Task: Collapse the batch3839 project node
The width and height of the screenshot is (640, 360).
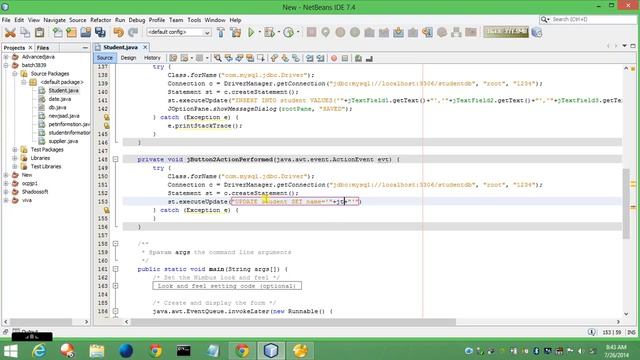Action: coord(6,65)
